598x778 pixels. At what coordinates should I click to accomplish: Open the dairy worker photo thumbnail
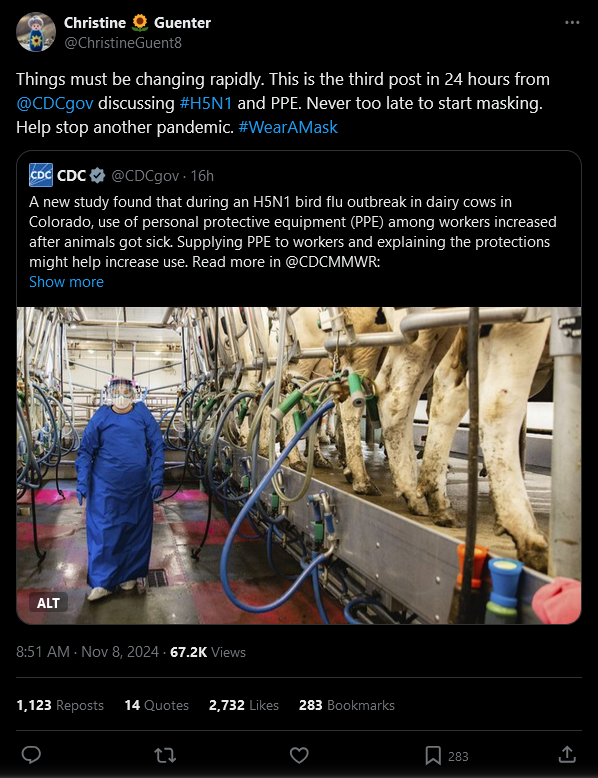pos(299,465)
